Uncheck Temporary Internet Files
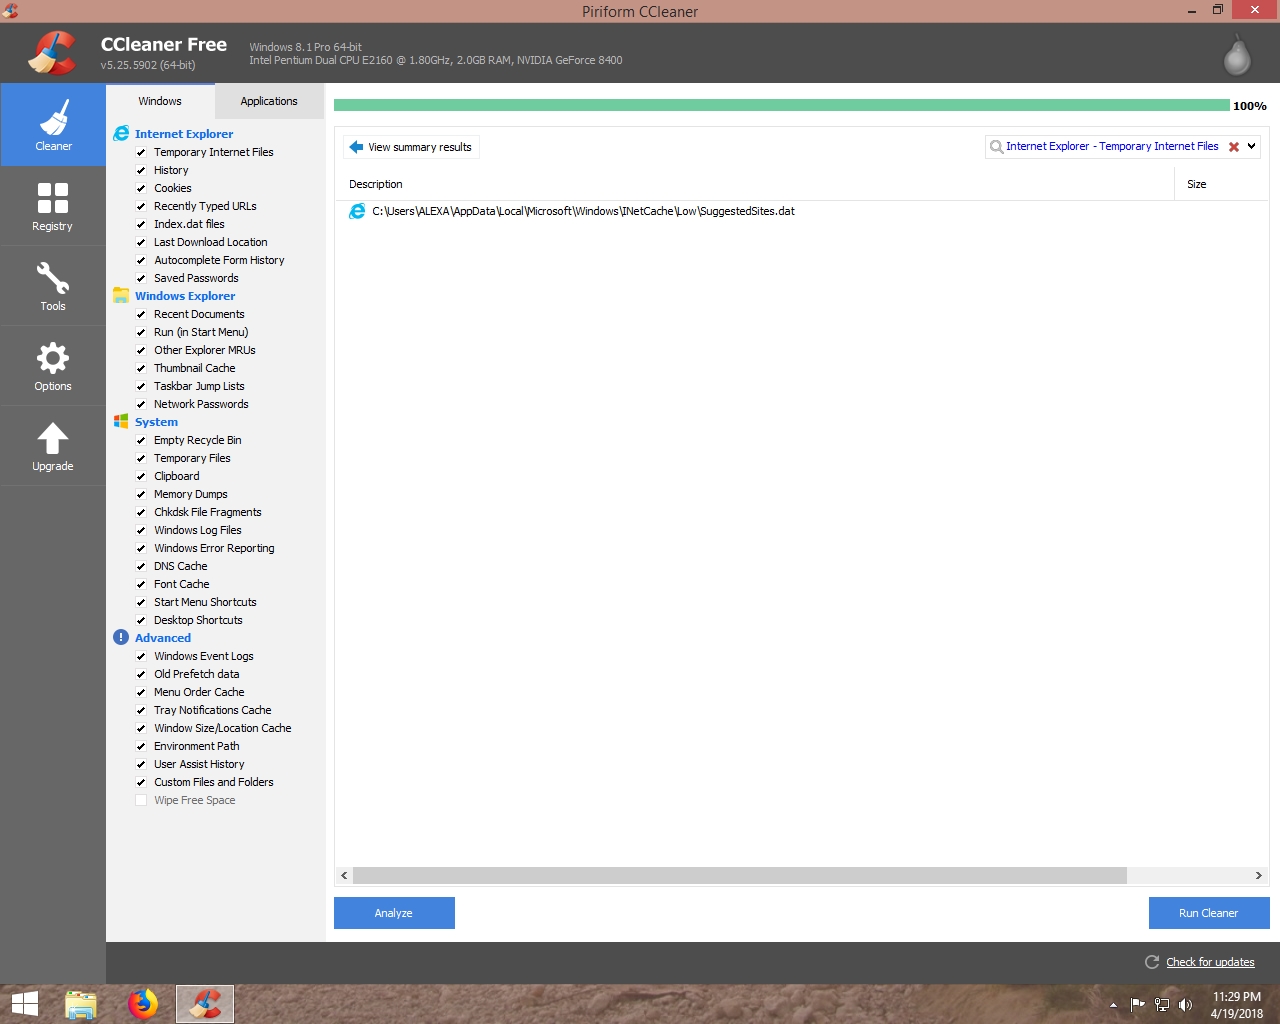1280x1024 pixels. pyautogui.click(x=141, y=152)
